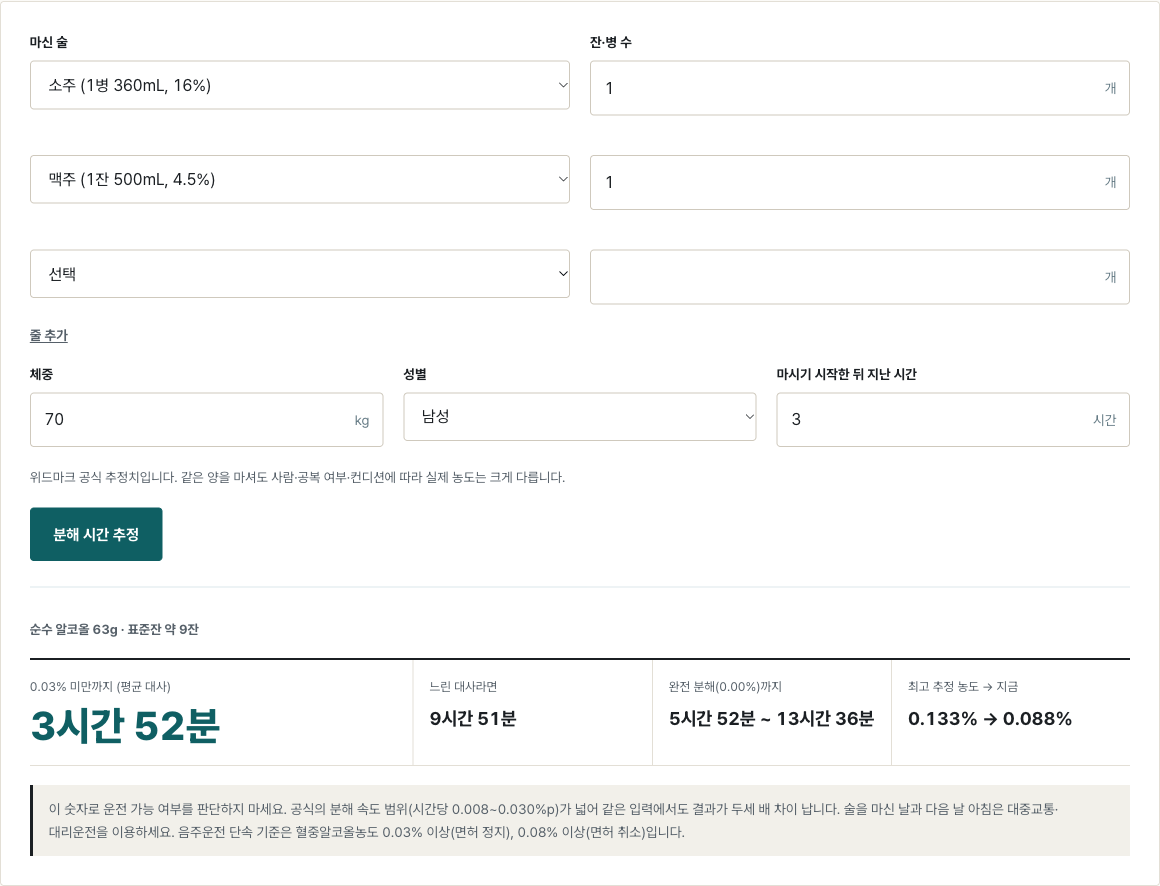Click the driving warning notice paragraph
This screenshot has height=886, width=1160.
581,820
